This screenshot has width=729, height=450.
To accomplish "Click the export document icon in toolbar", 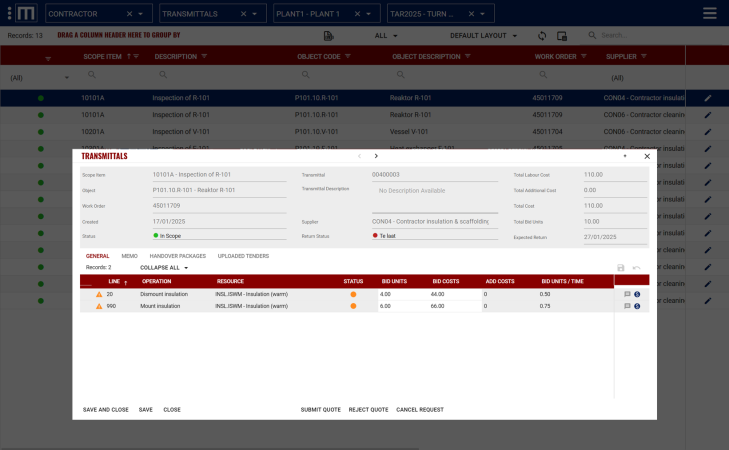I will point(329,35).
